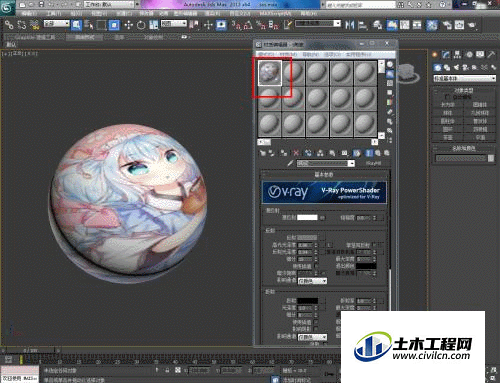This screenshot has width=500, height=383.
Task: Click the Sample Type icon beside the slots
Action: (390, 65)
